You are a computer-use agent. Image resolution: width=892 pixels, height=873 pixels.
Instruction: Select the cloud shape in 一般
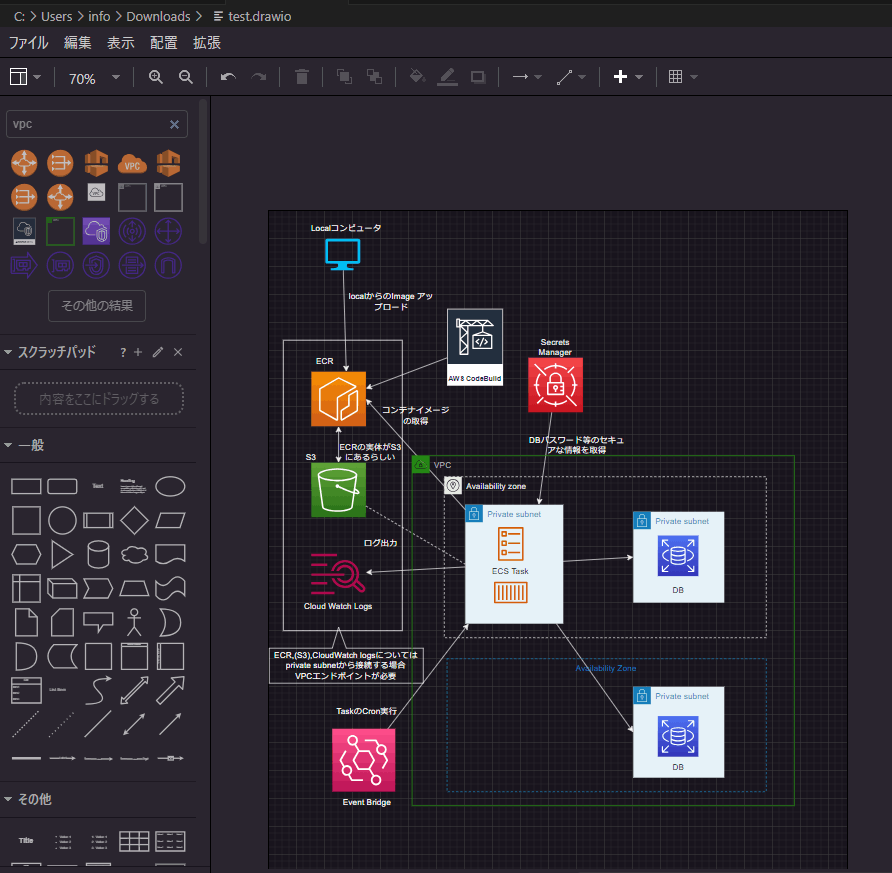[x=134, y=555]
